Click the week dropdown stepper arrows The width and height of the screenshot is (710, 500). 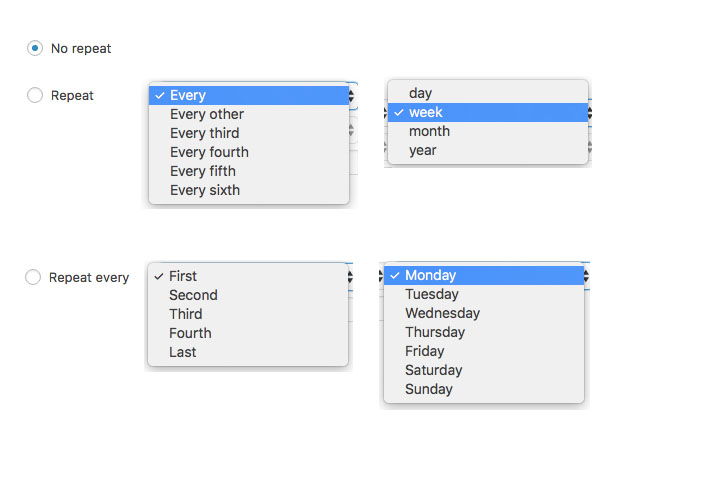point(589,113)
